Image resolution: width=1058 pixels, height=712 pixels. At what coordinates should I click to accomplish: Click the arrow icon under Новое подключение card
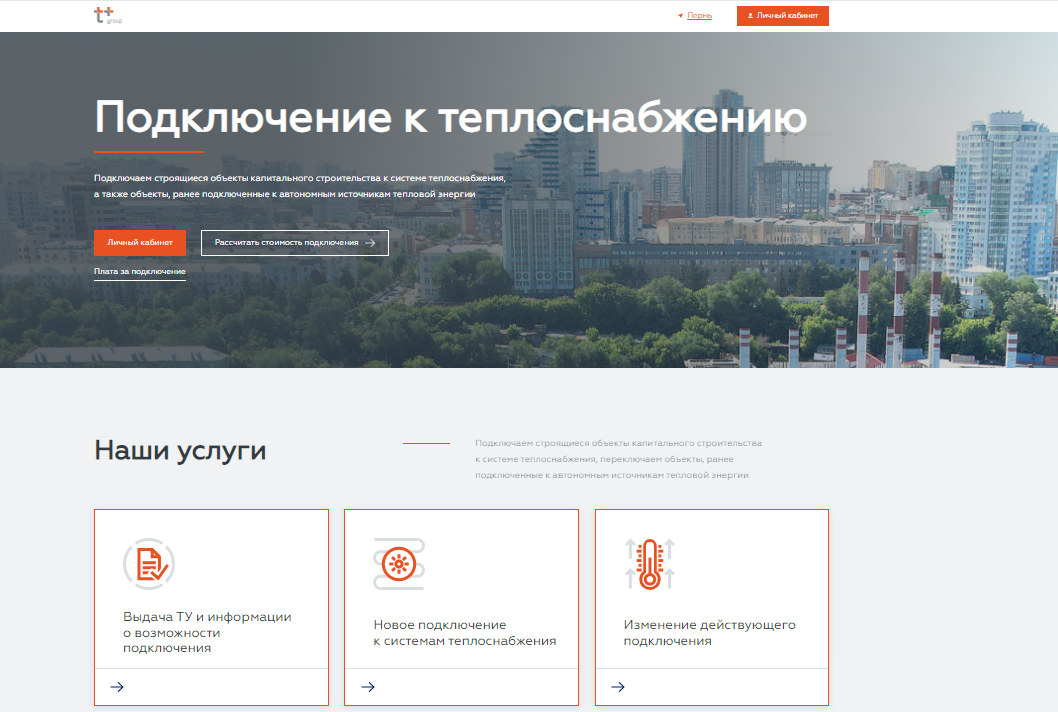pyautogui.click(x=367, y=686)
